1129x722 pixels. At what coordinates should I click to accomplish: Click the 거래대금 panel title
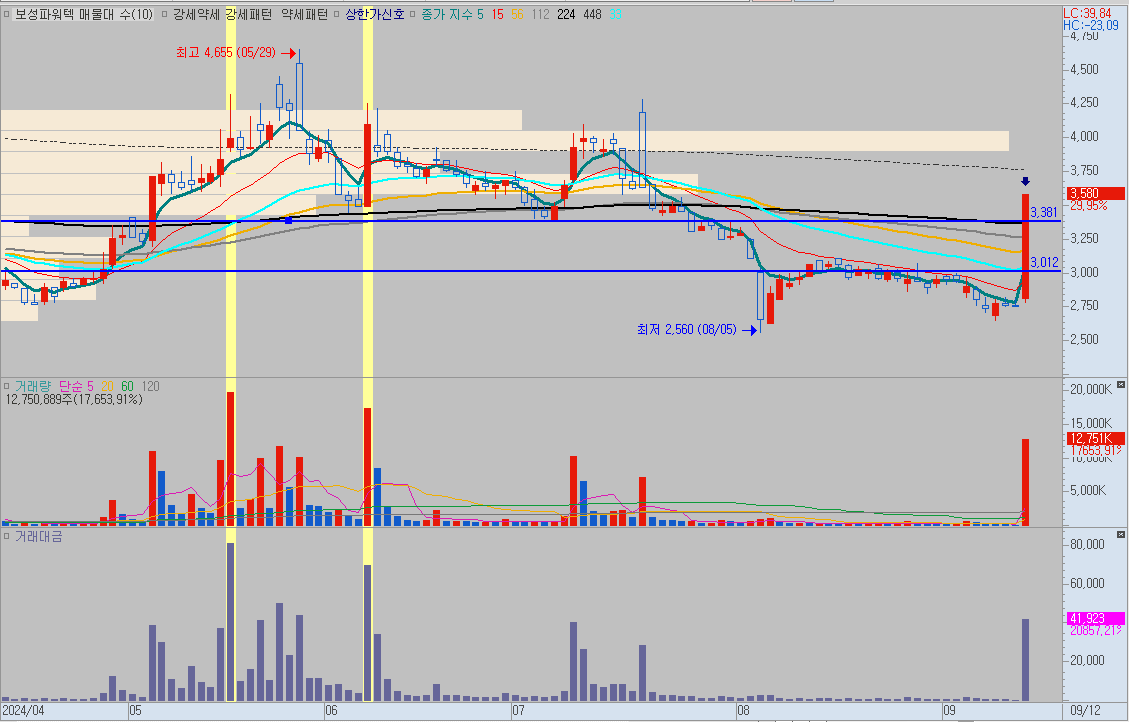(x=39, y=536)
